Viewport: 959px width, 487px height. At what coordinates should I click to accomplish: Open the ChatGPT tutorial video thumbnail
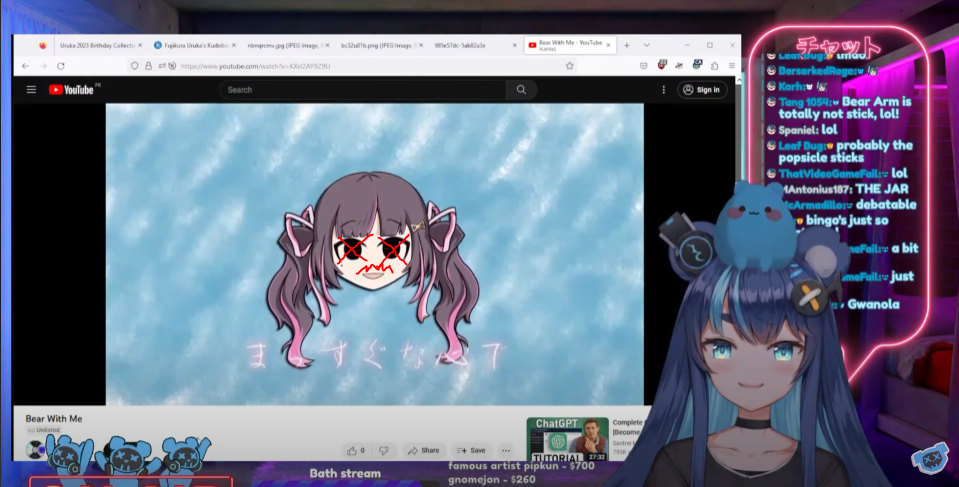(x=568, y=439)
